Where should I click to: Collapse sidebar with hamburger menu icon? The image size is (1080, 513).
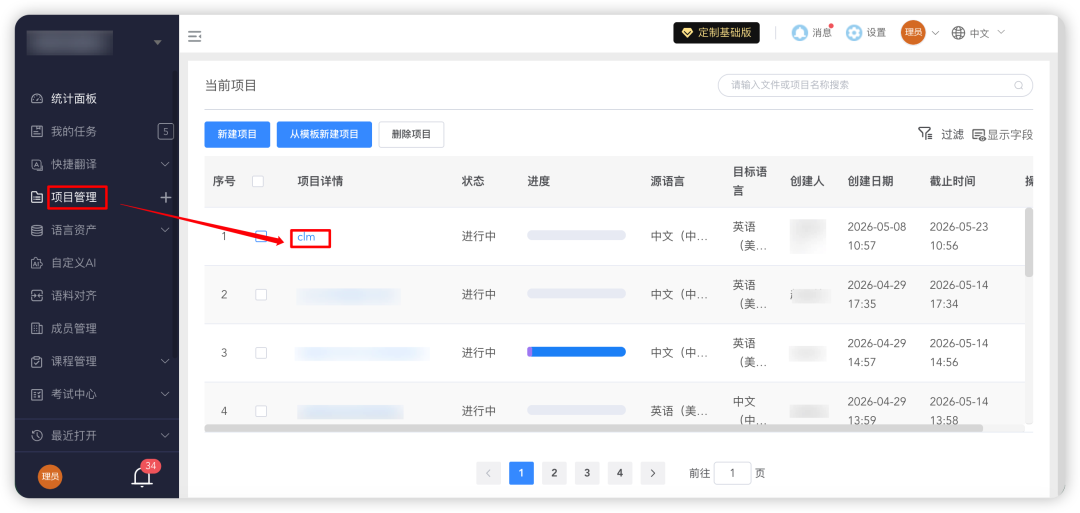[x=195, y=36]
